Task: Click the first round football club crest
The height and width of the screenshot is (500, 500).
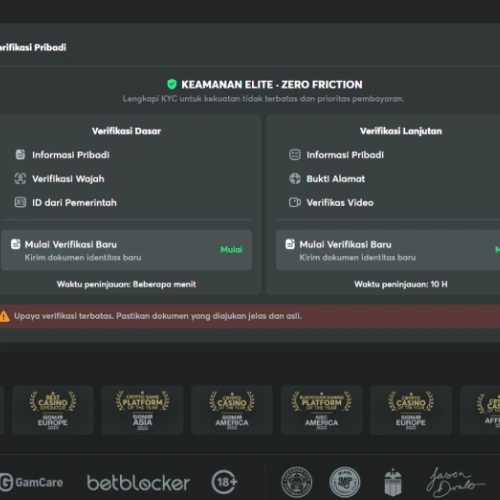Action: point(296,482)
